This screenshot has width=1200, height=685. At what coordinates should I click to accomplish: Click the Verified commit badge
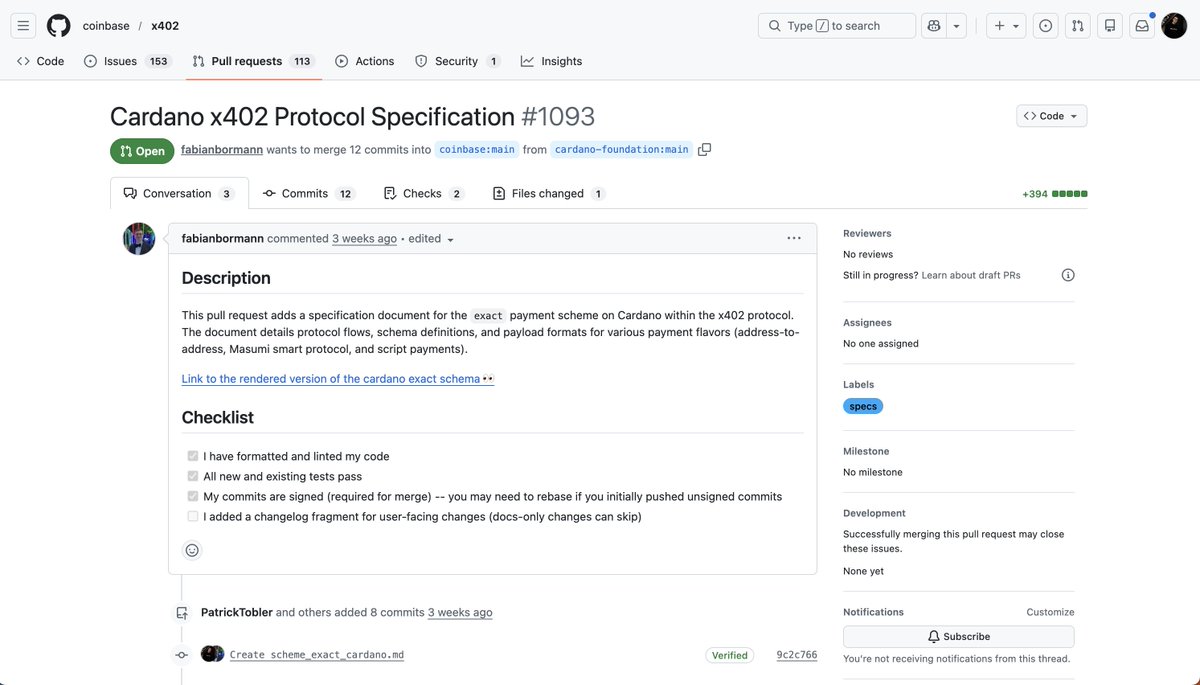[729, 655]
